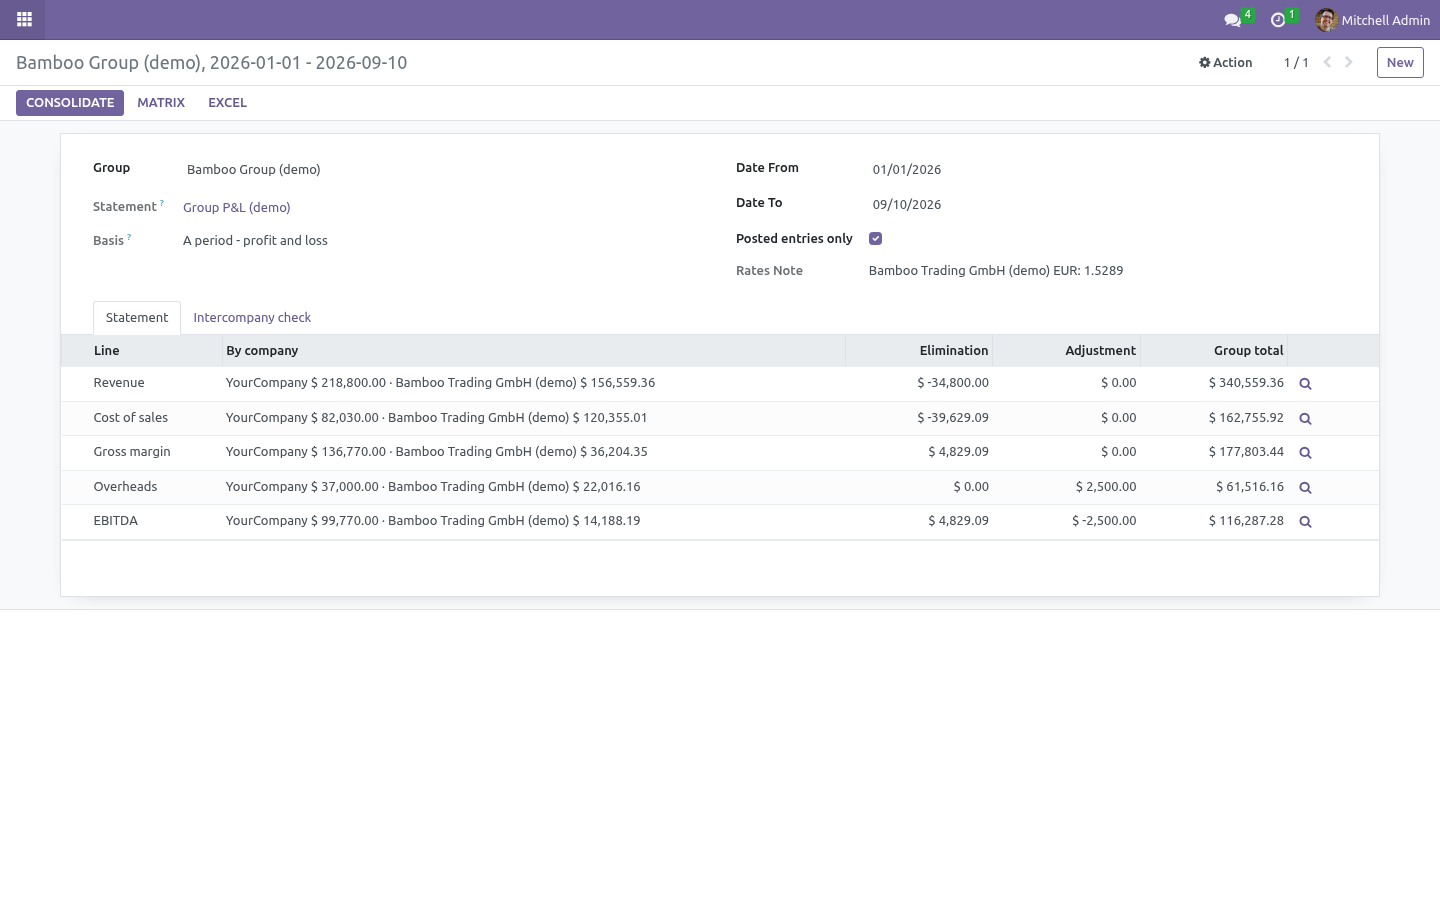Inspect details of the Revenue line
1440x900 pixels.
coord(1305,384)
